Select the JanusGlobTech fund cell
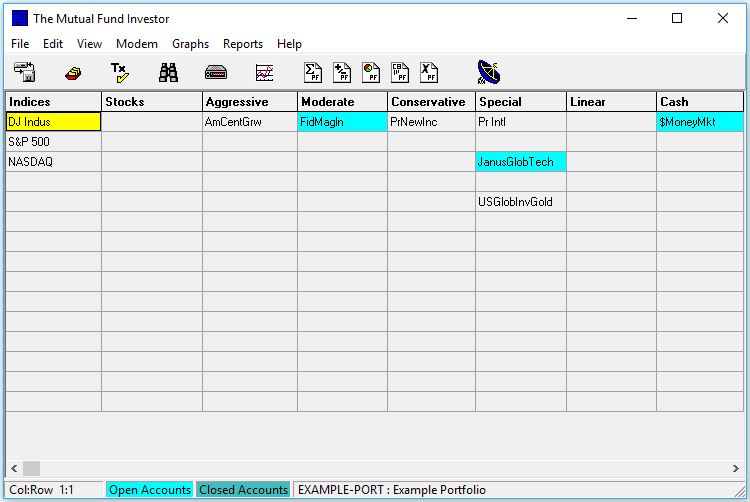 coord(521,162)
